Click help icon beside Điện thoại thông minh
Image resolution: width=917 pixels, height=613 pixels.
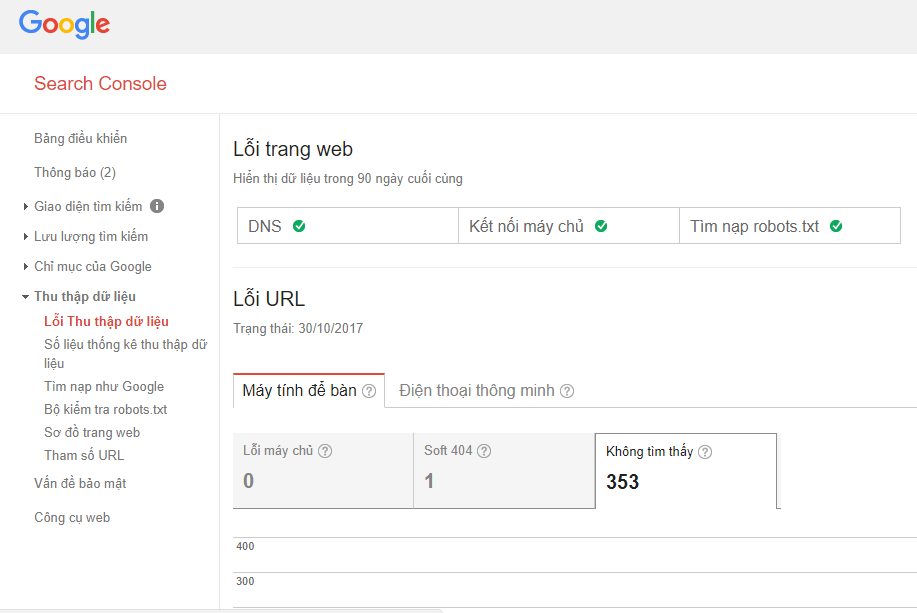pos(567,391)
